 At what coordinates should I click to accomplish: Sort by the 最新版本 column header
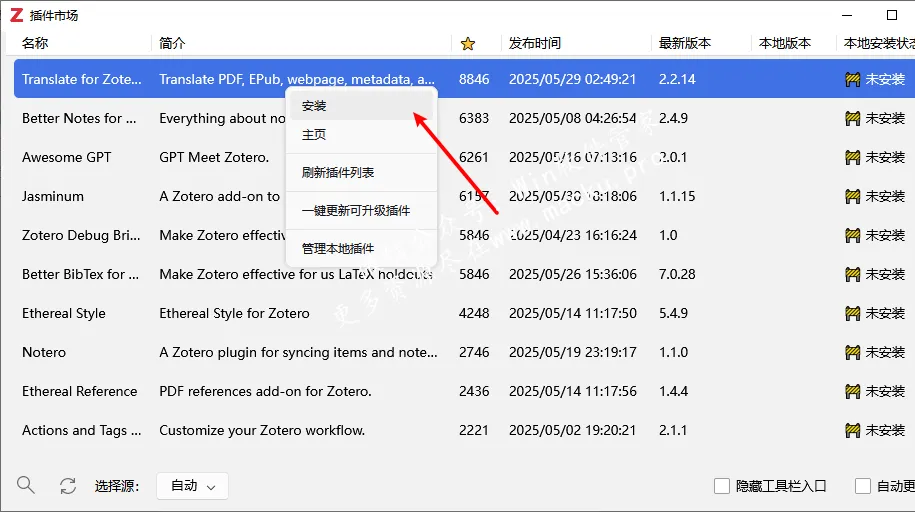(684, 43)
